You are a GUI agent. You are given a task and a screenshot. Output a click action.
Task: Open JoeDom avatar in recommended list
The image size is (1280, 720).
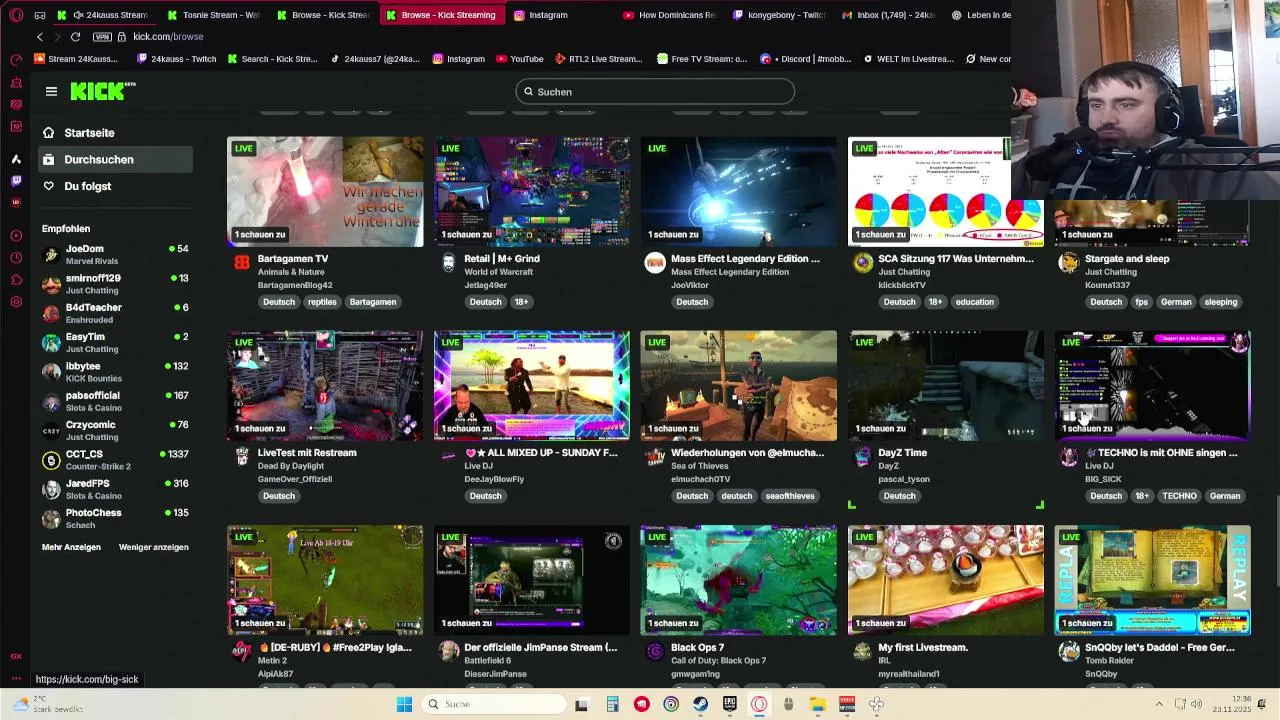pyautogui.click(x=51, y=255)
